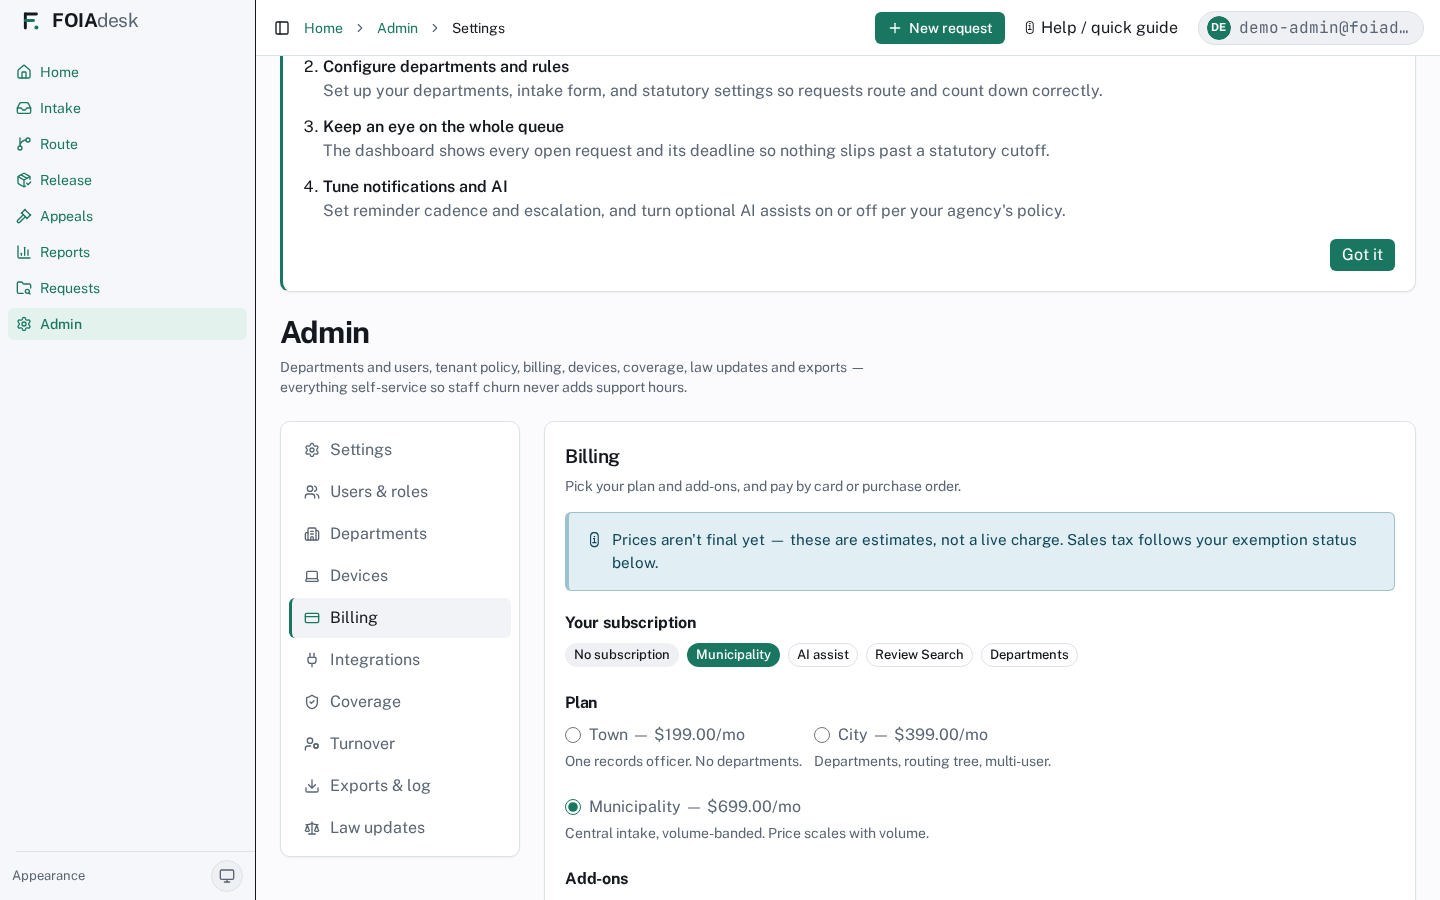Open the Users & roles tab
This screenshot has height=900, width=1440.
click(x=400, y=492)
